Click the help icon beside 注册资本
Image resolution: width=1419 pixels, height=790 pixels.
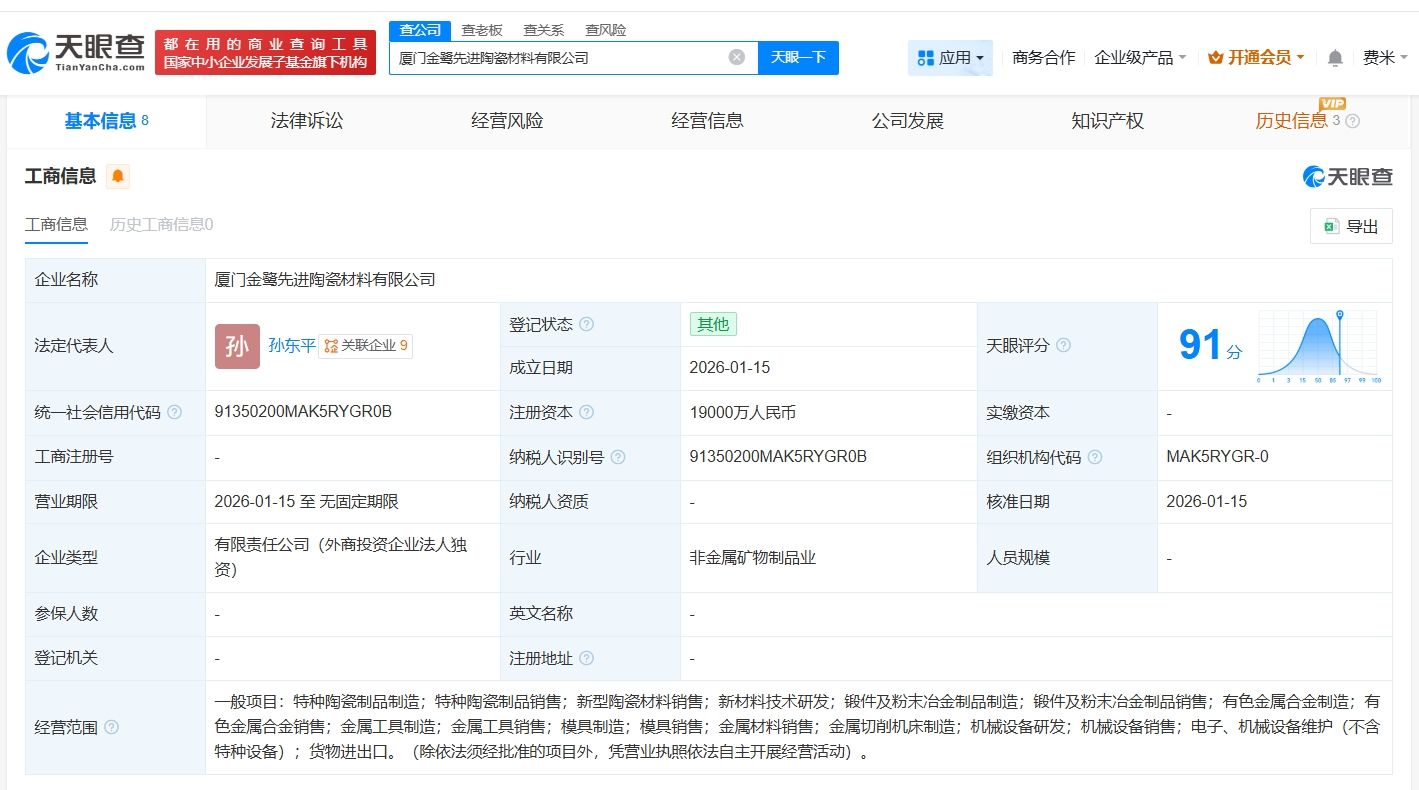587,413
